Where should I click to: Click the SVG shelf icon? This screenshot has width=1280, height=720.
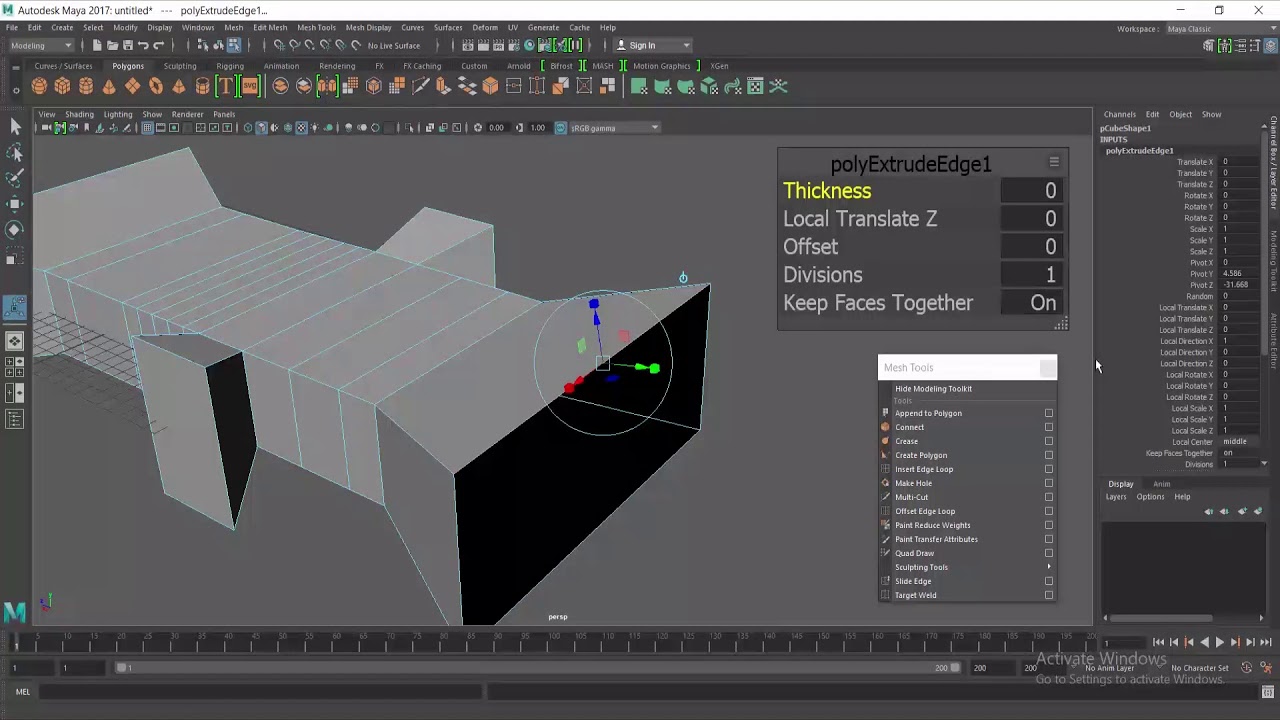click(x=250, y=87)
